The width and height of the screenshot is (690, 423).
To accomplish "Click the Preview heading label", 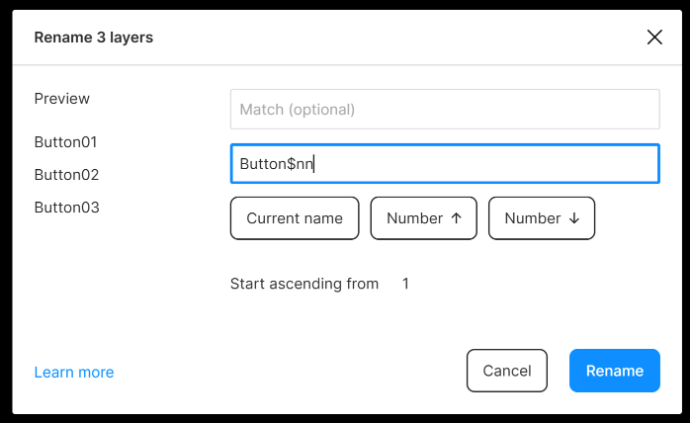I will [x=62, y=99].
